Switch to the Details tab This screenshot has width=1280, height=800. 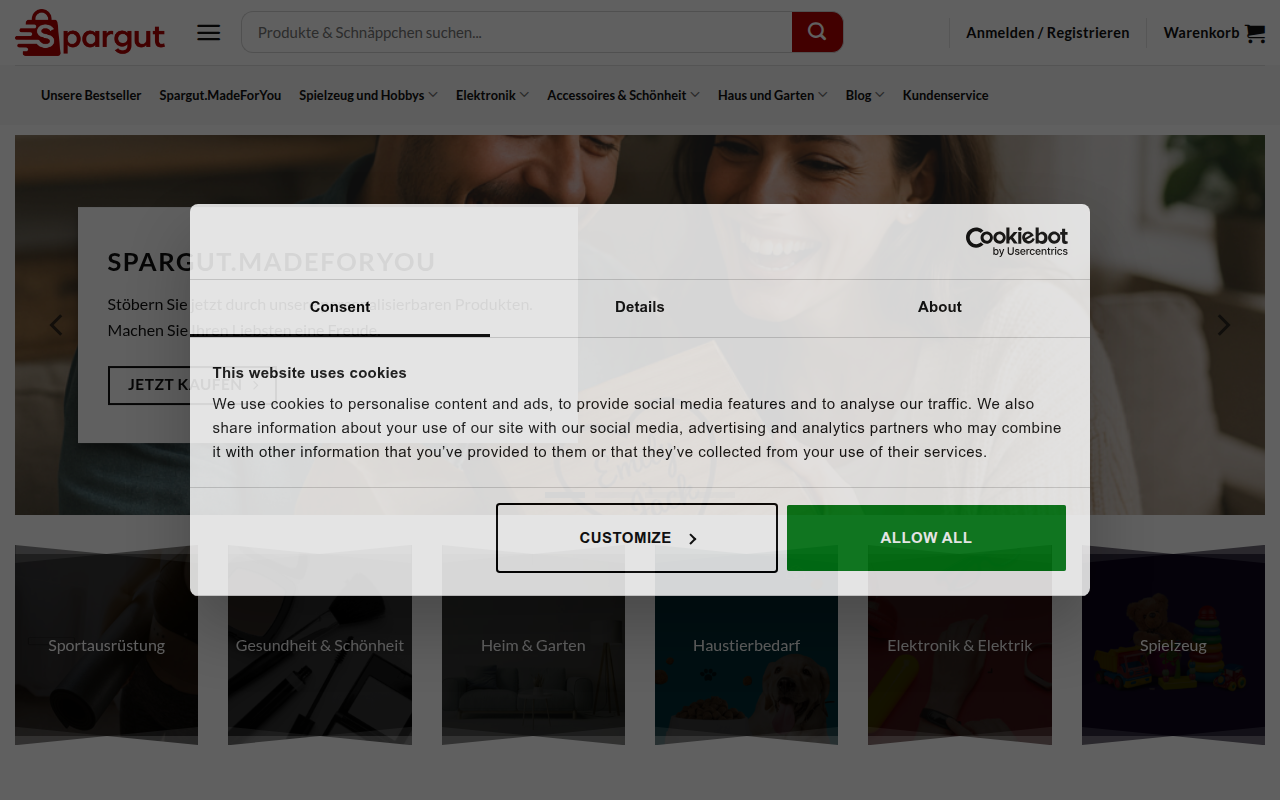click(x=640, y=307)
